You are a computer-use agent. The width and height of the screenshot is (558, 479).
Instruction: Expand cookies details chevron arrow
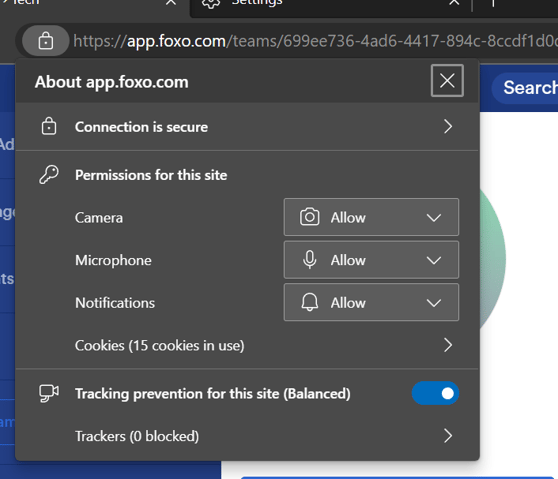[448, 345]
